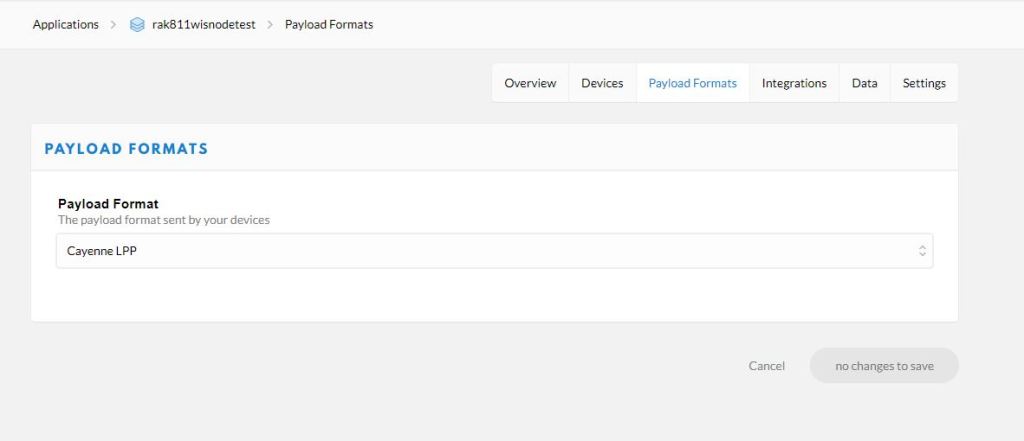Click the Payload Formats breadcrumb item
The image size is (1024, 441).
(329, 24)
